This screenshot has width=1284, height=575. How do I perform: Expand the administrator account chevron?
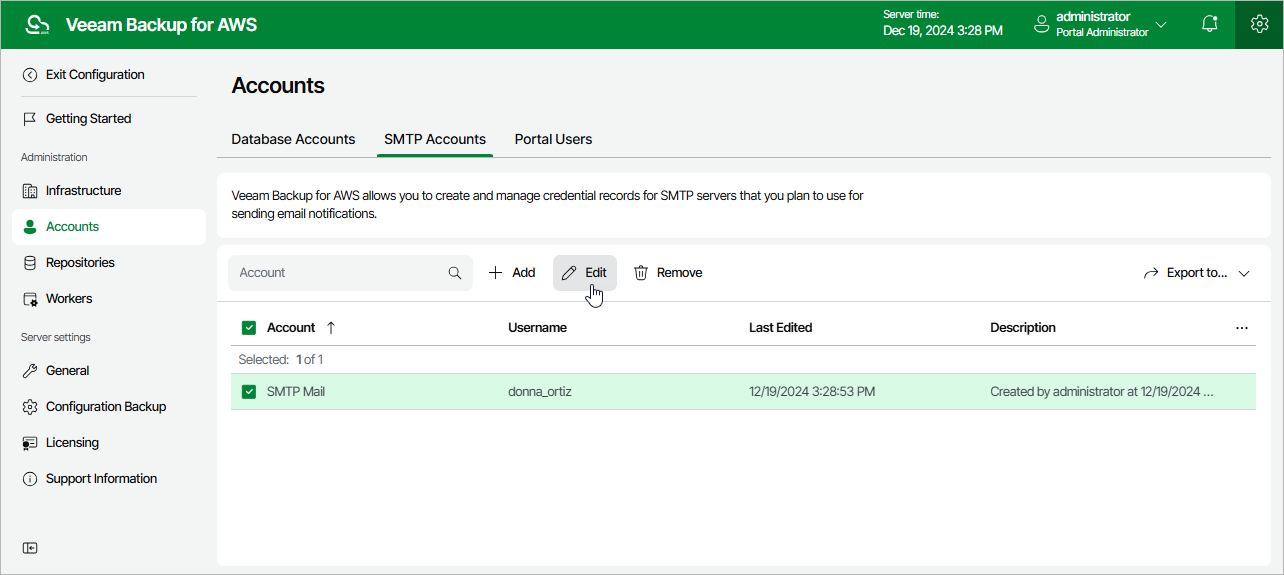click(x=1161, y=24)
